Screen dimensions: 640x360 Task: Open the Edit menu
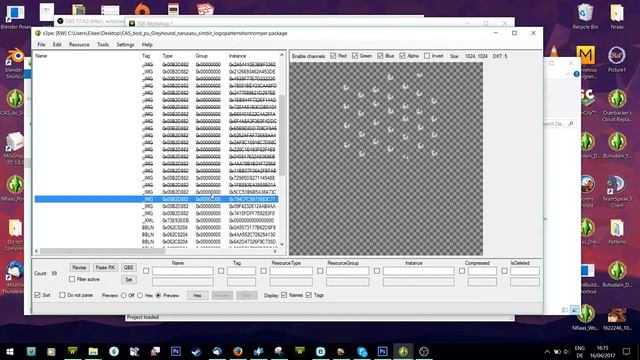tap(57, 44)
